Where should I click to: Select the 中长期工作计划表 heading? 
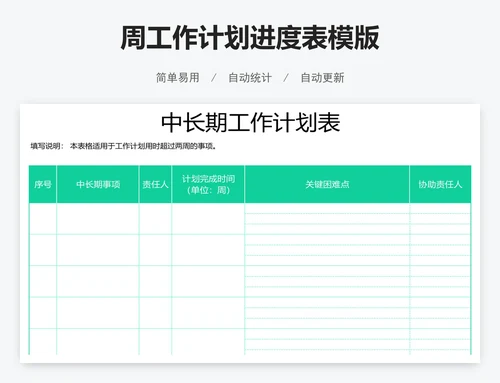coord(250,123)
